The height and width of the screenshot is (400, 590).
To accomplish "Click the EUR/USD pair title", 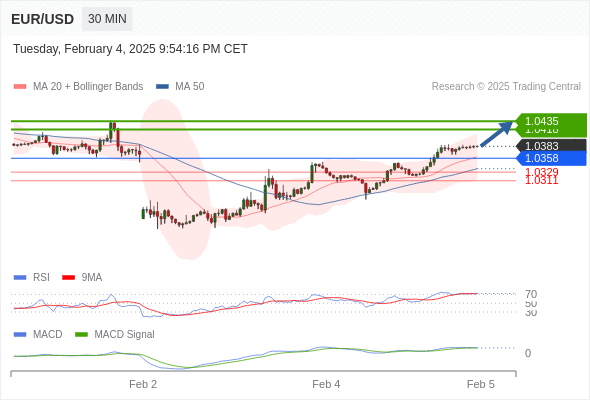I will (43, 19).
